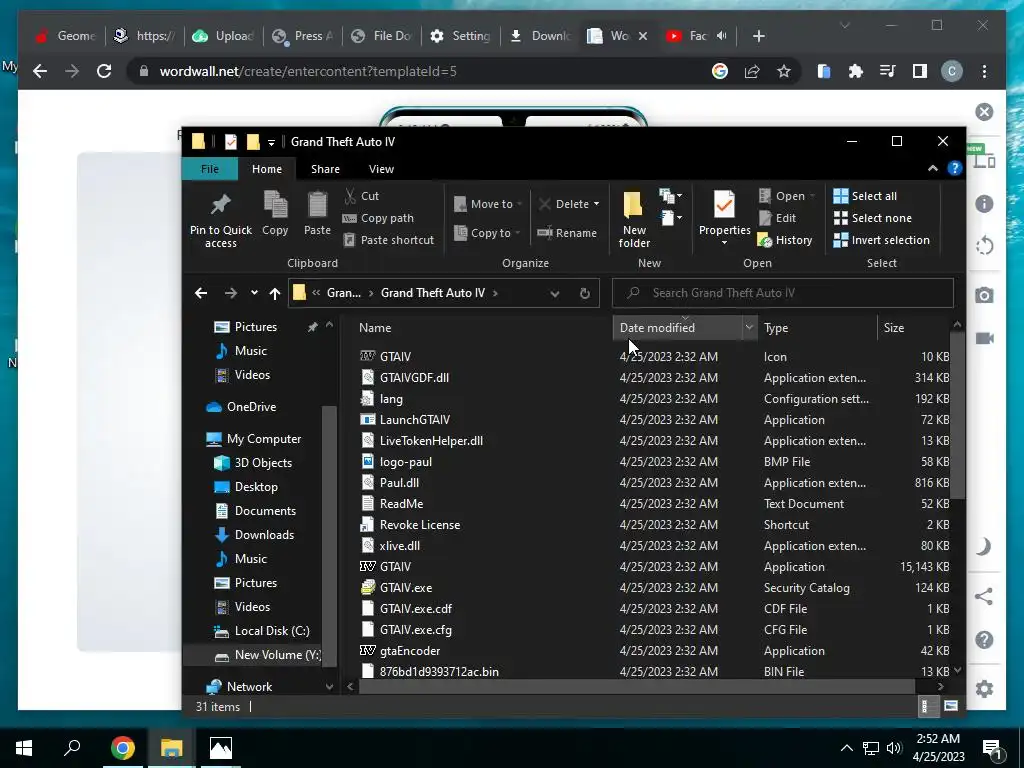1024x768 pixels.
Task: Open the Move to dropdown
Action: click(x=488, y=204)
